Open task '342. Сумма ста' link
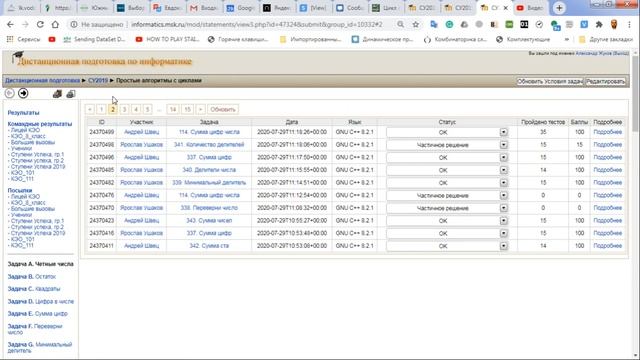Screen dimensions: 640x360 pos(209,246)
